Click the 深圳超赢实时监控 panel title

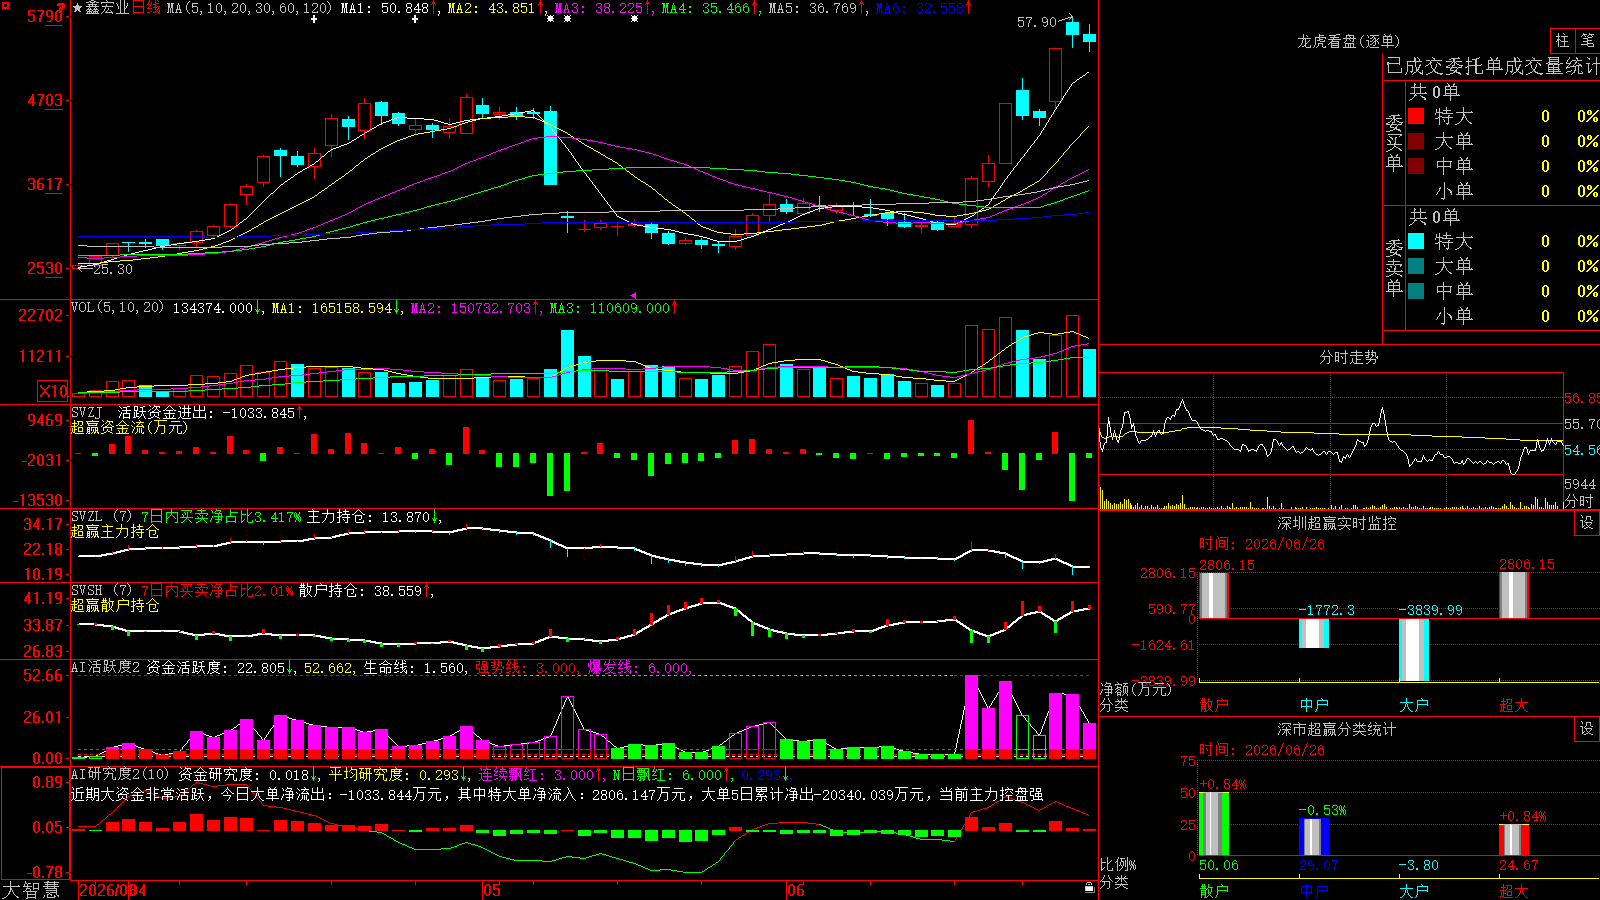(x=1336, y=523)
